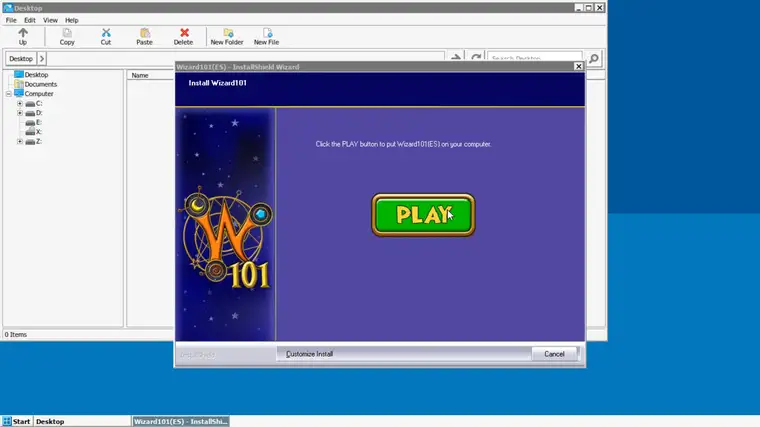Expand the Z: drive node
Screen dimensions: 760x427
tap(20, 142)
